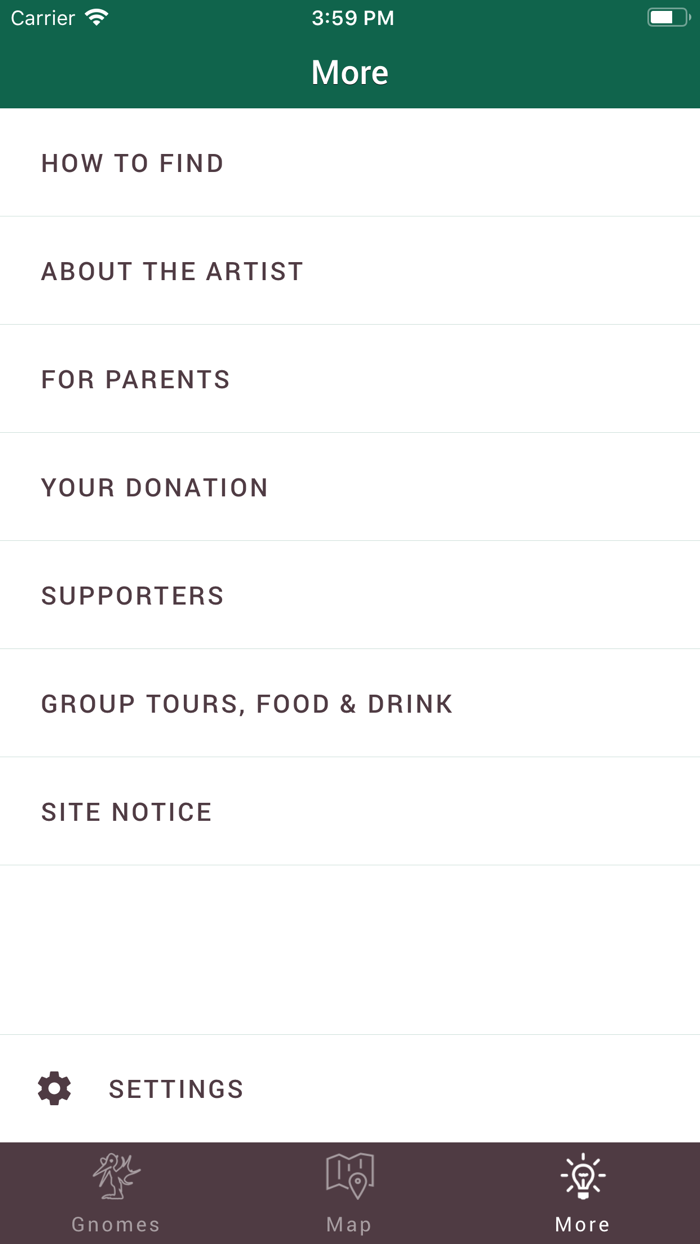Tap the More title in header

[350, 72]
